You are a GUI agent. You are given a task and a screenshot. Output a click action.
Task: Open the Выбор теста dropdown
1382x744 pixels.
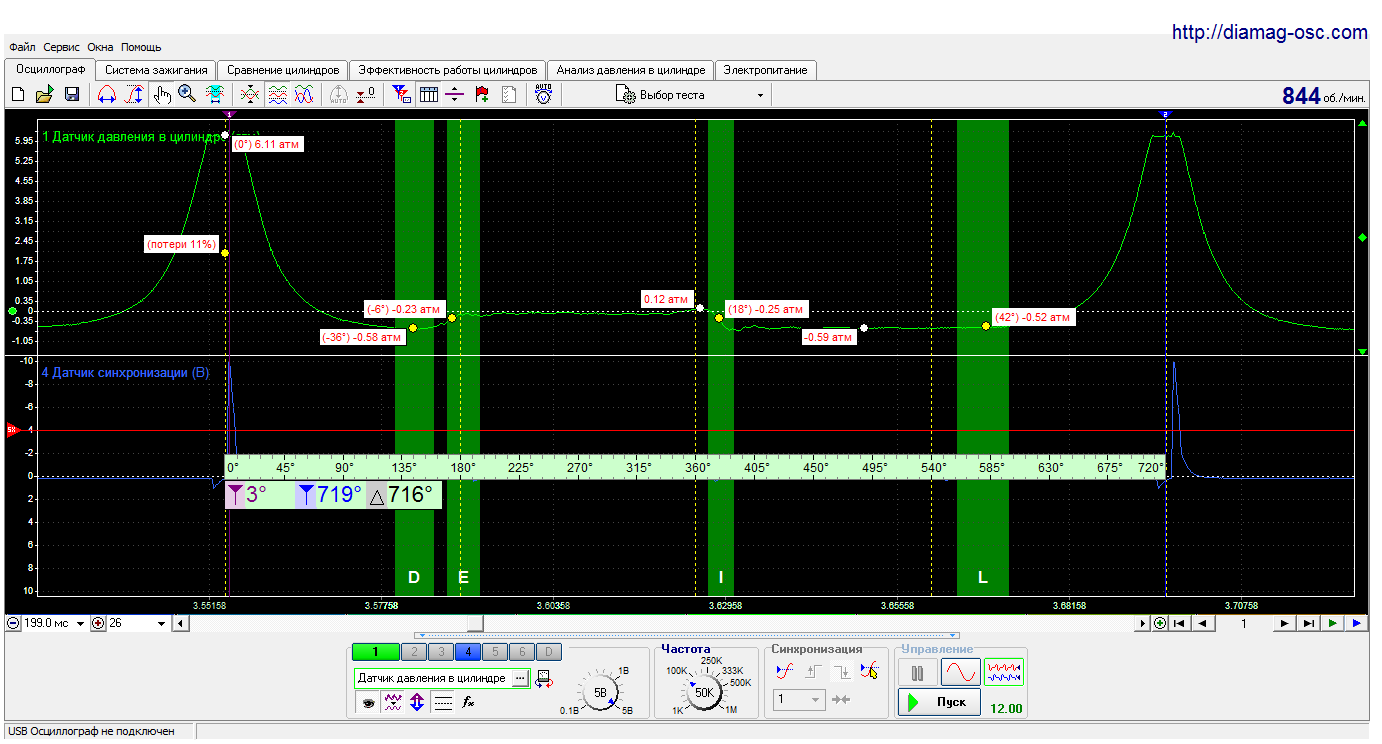pos(691,95)
